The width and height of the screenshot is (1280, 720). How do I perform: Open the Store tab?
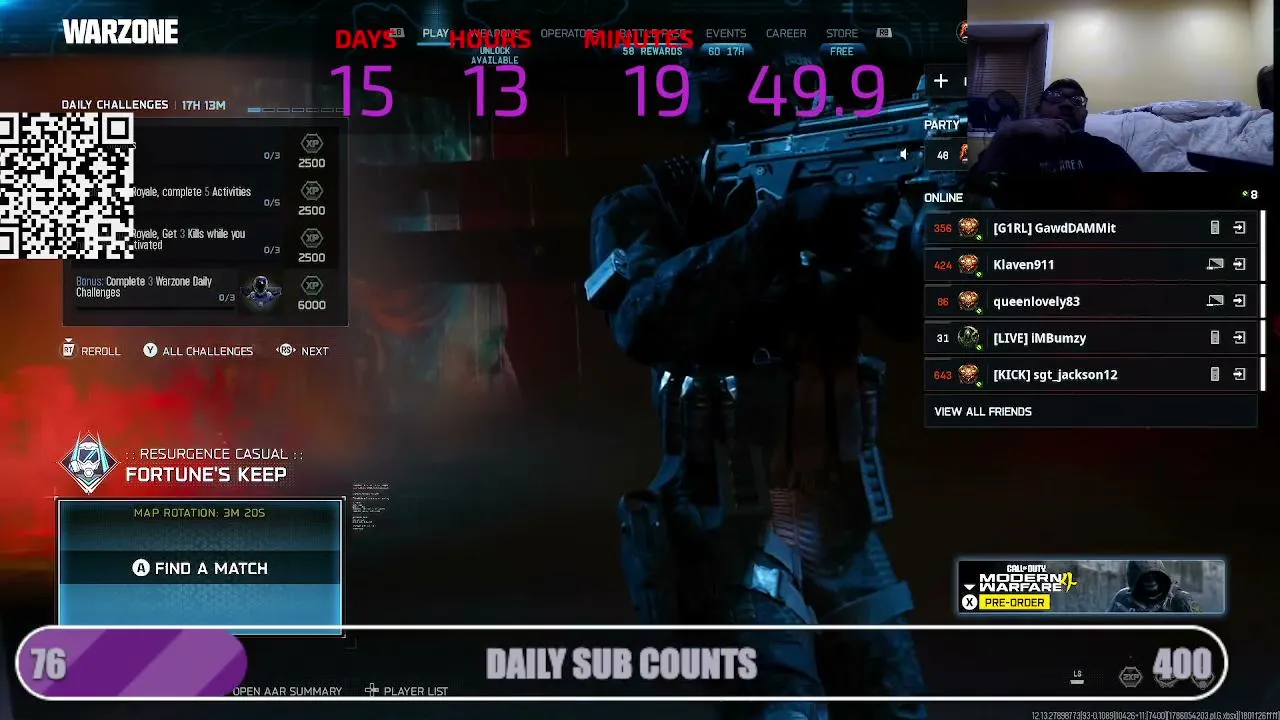pos(842,33)
